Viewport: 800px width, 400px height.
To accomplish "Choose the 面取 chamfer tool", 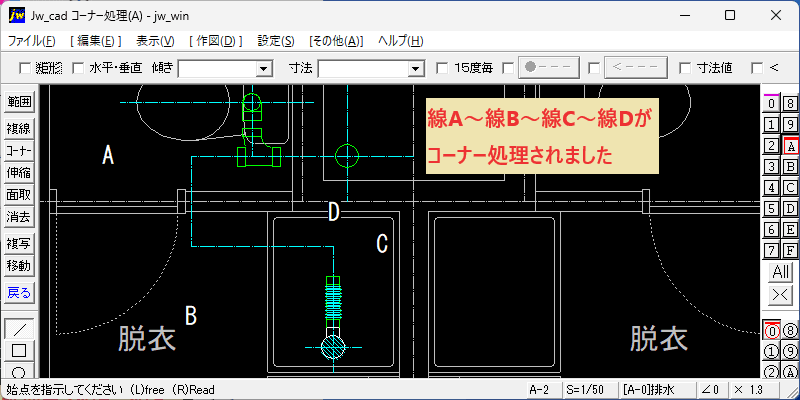I will [x=19, y=195].
